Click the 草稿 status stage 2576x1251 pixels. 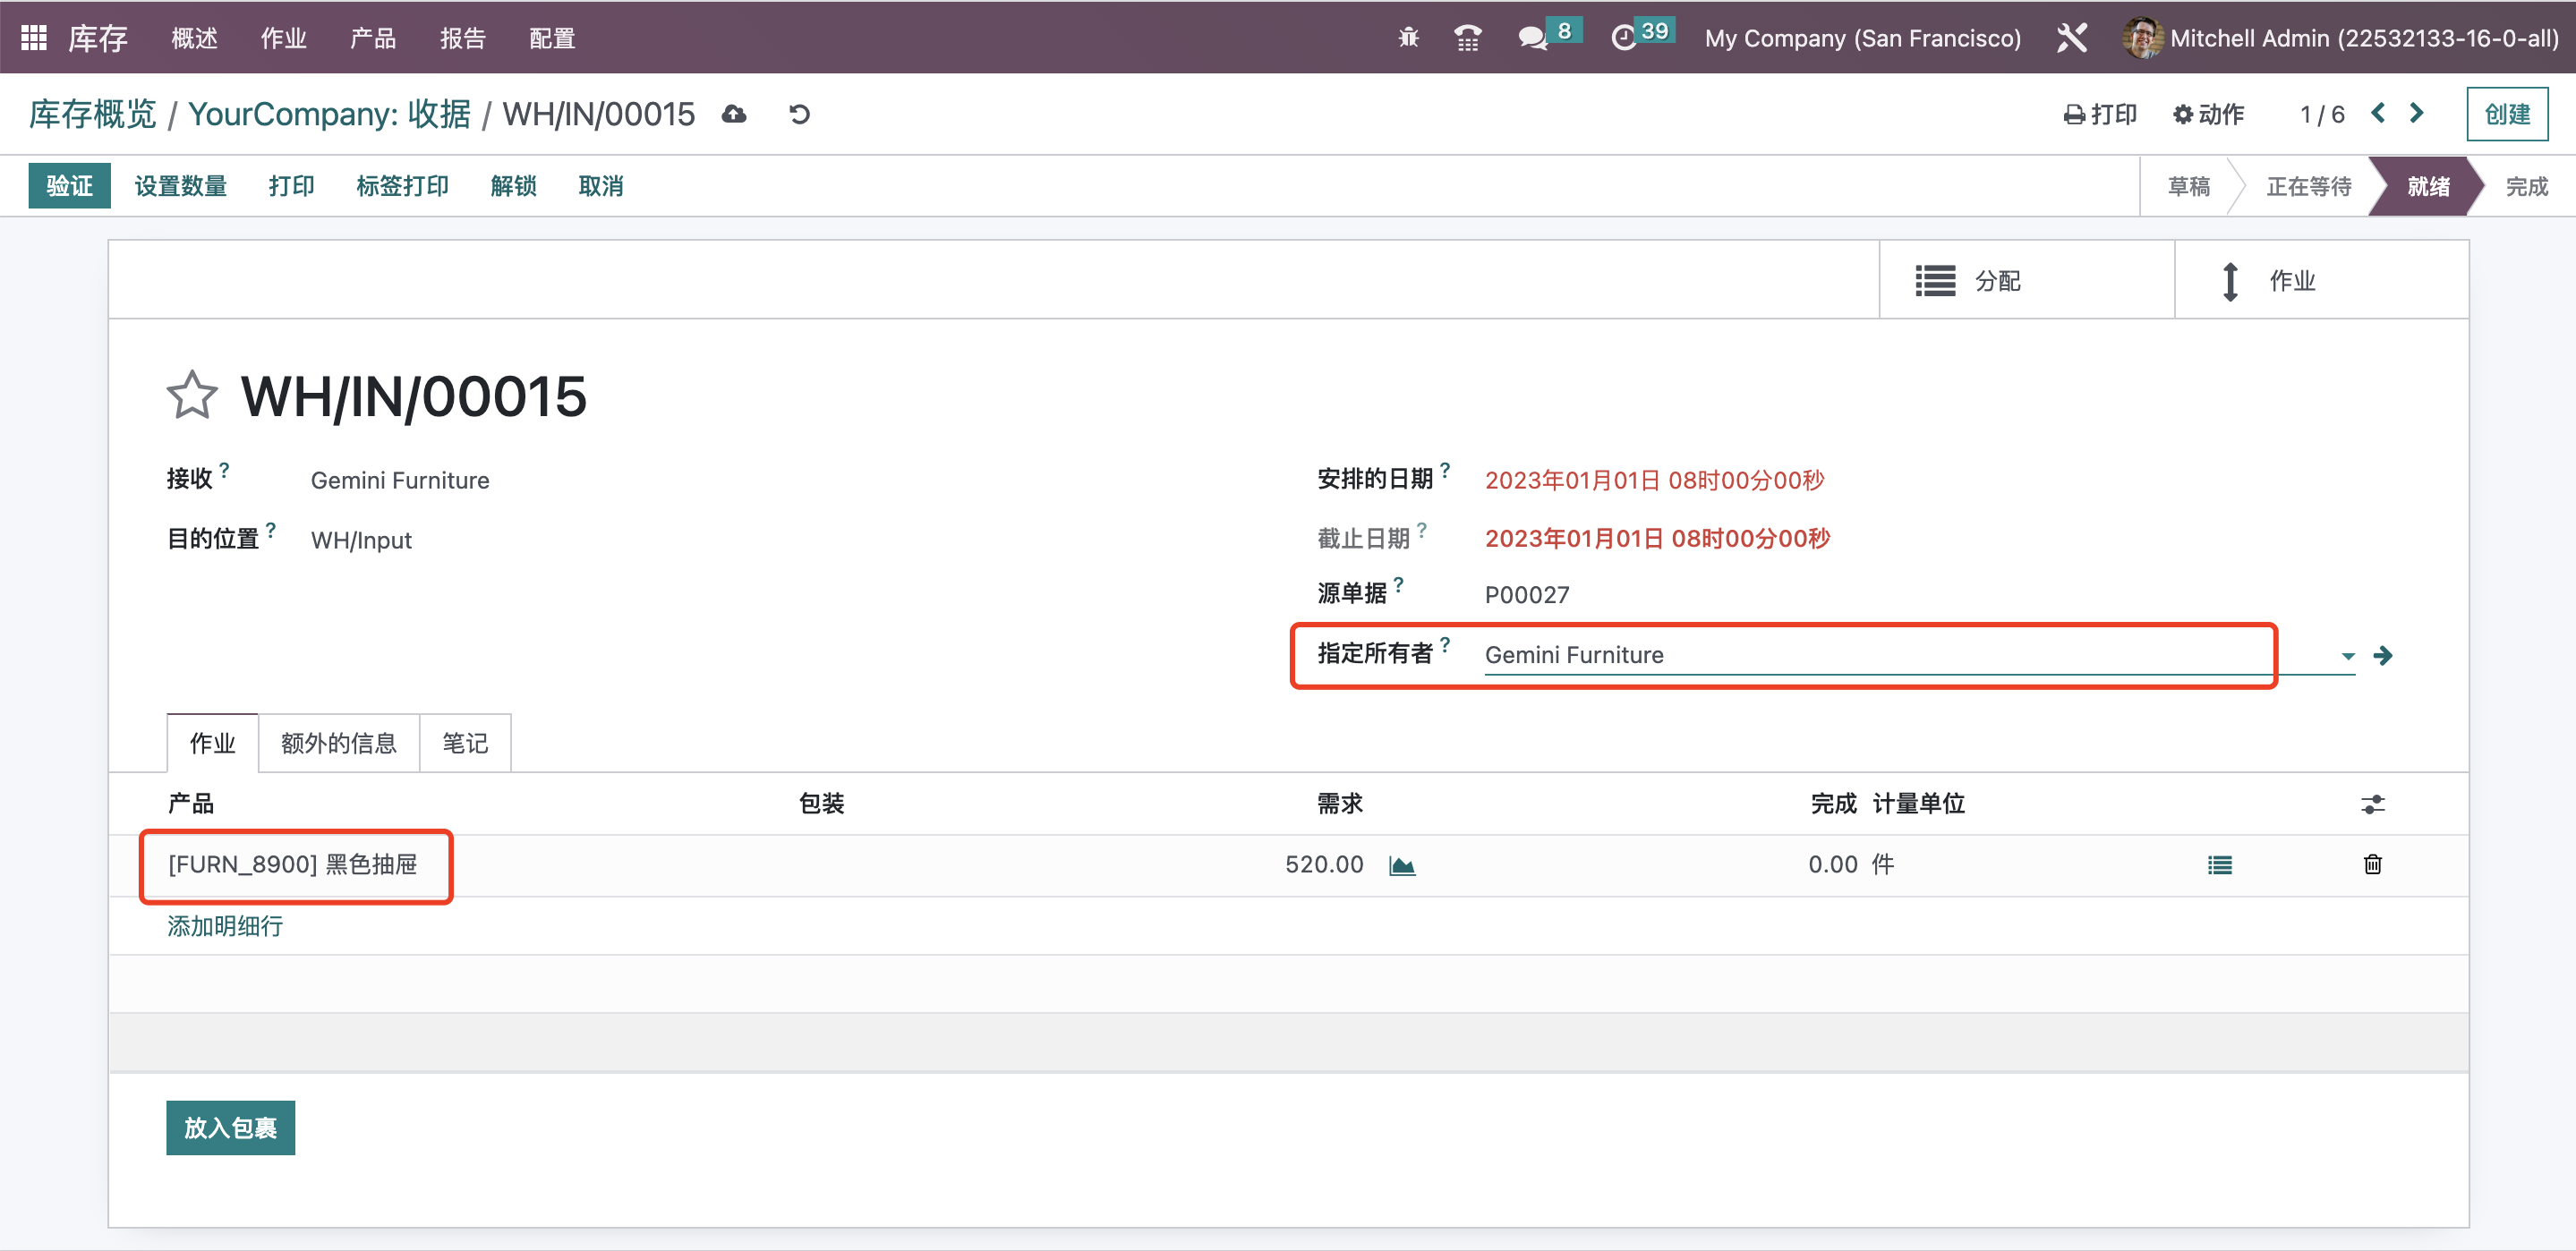pos(2189,186)
